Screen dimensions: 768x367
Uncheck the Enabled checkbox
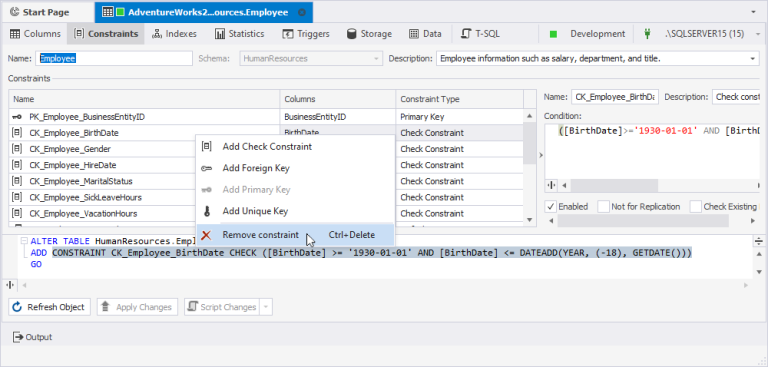pos(551,206)
